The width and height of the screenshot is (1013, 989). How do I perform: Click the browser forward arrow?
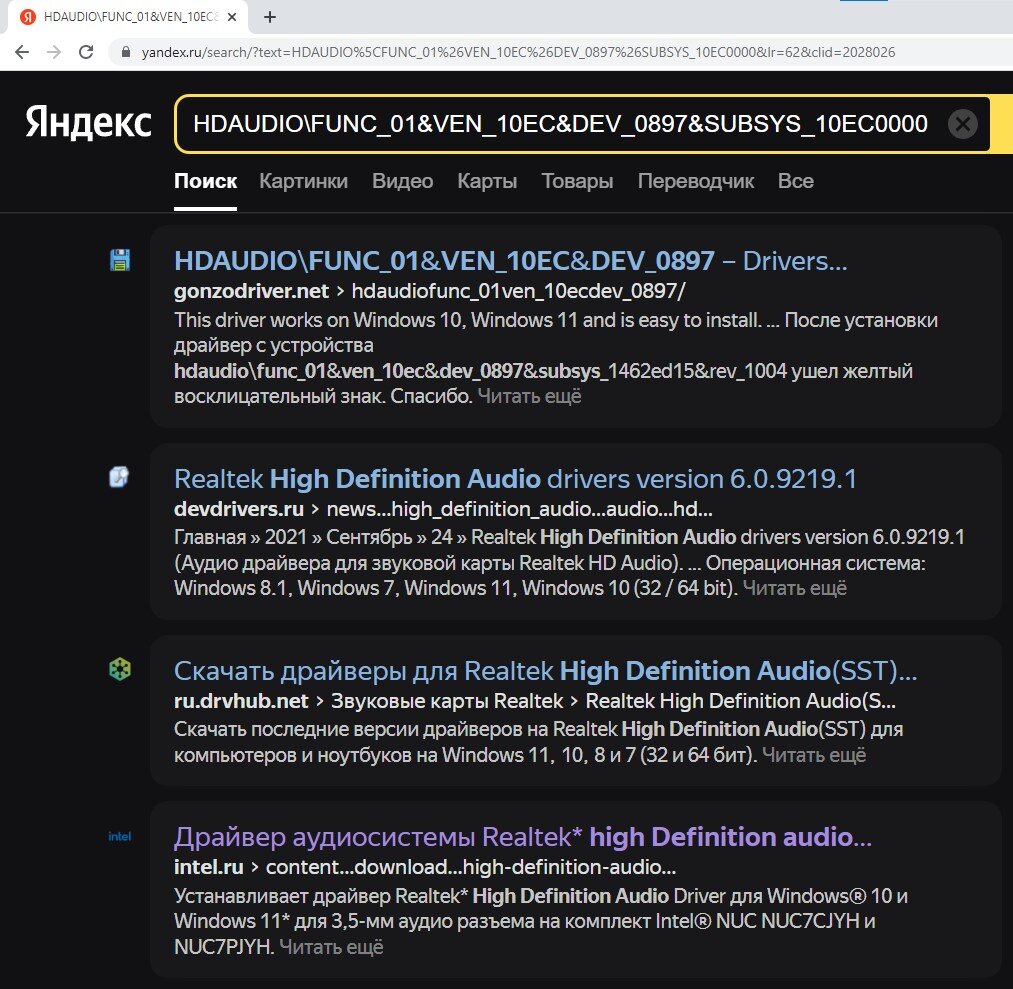pos(54,52)
